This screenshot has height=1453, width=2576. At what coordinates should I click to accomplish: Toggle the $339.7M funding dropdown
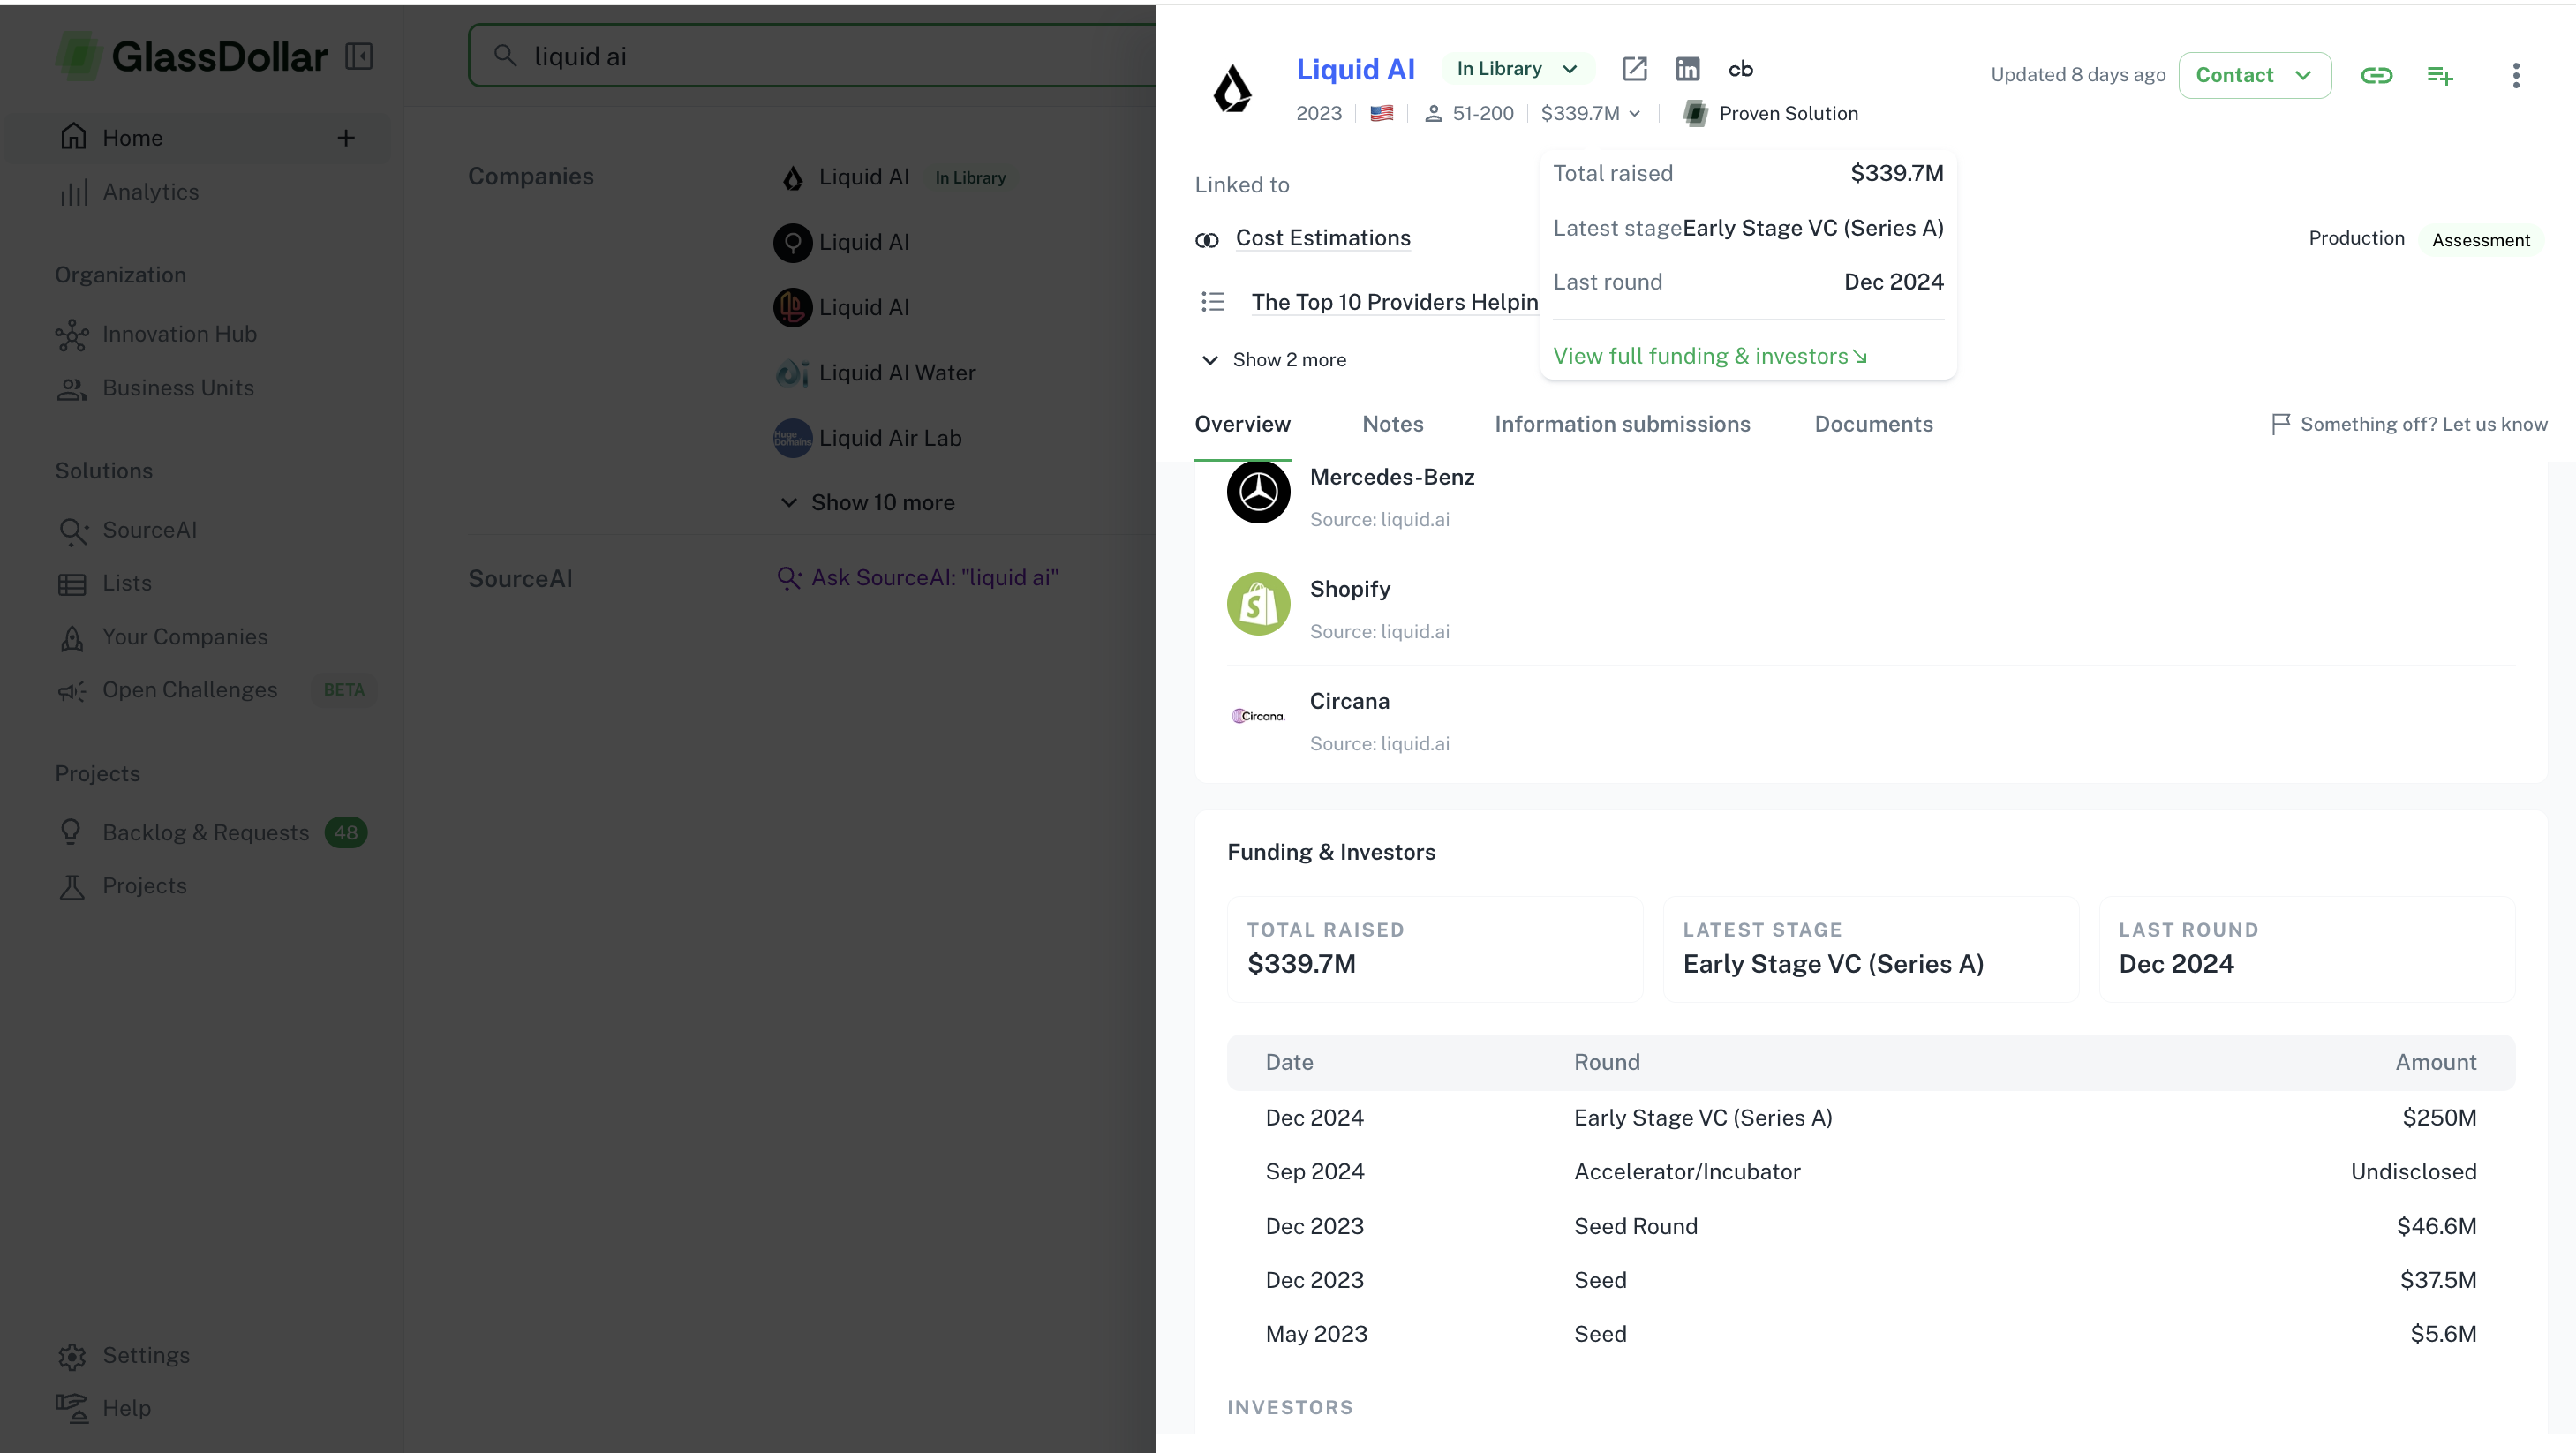click(x=1590, y=113)
